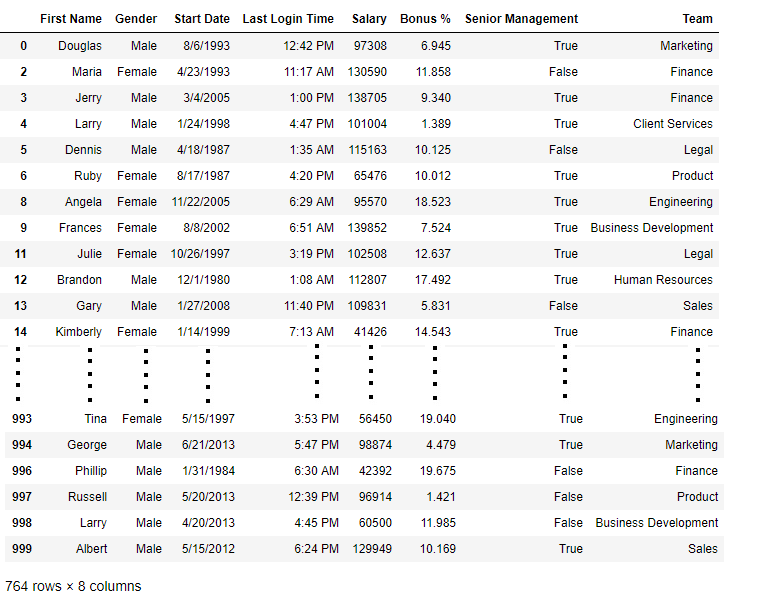Click the name Douglas in the table
This screenshot has height=604, width=777.
click(x=80, y=46)
